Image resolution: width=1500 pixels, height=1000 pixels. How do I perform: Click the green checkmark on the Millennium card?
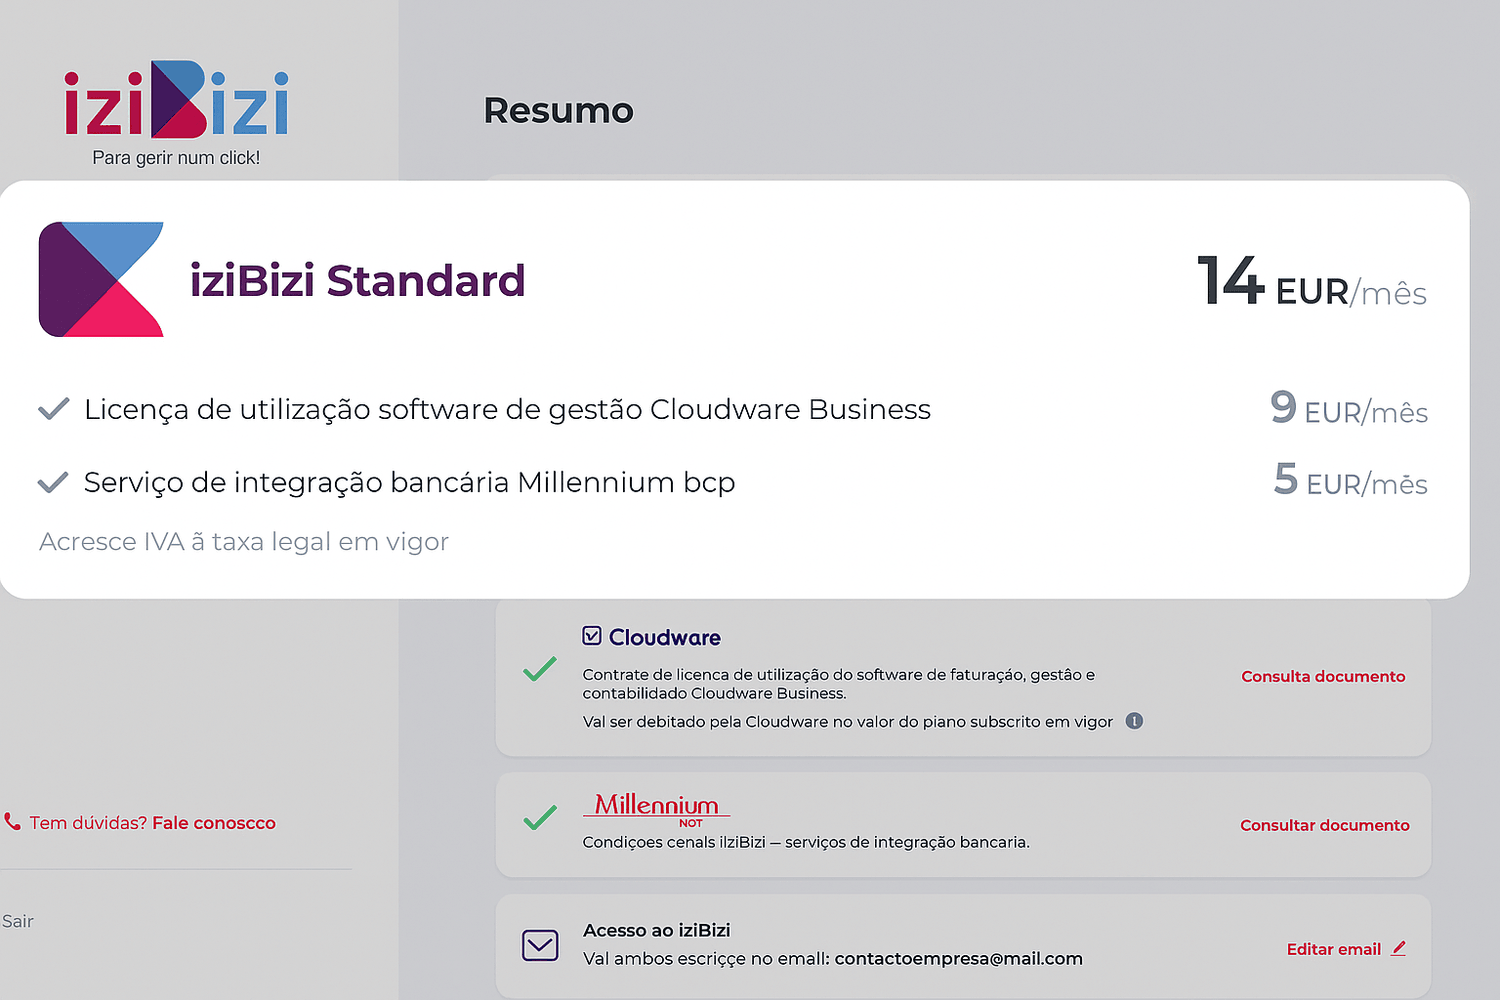(540, 818)
